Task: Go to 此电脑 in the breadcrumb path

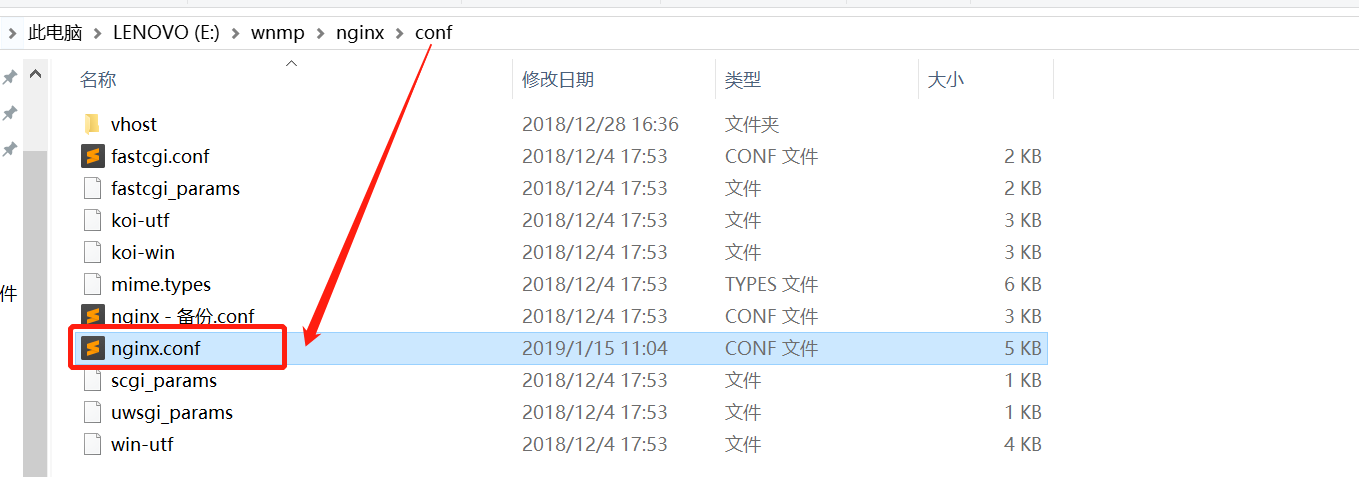Action: click(x=55, y=33)
